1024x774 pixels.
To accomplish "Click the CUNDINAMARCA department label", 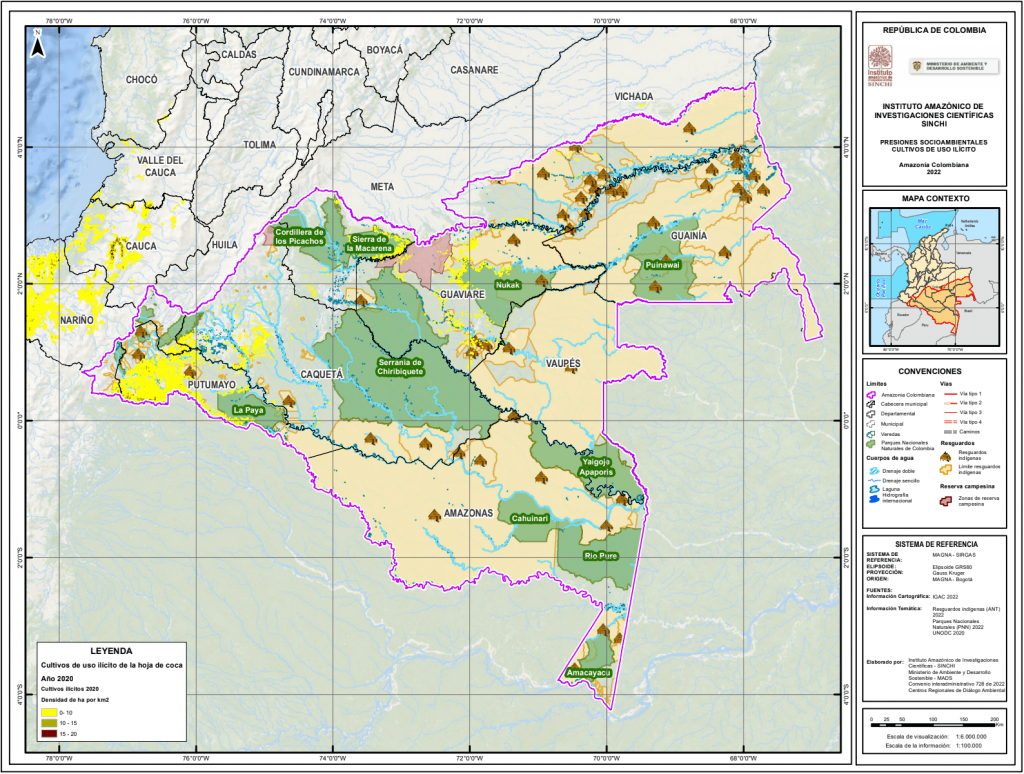I will [324, 72].
